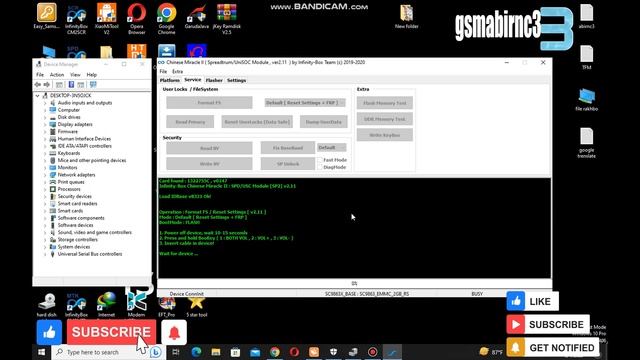This screenshot has height=360, width=640.
Task: Click the 0% progress bar below the log
Action: coord(354,283)
